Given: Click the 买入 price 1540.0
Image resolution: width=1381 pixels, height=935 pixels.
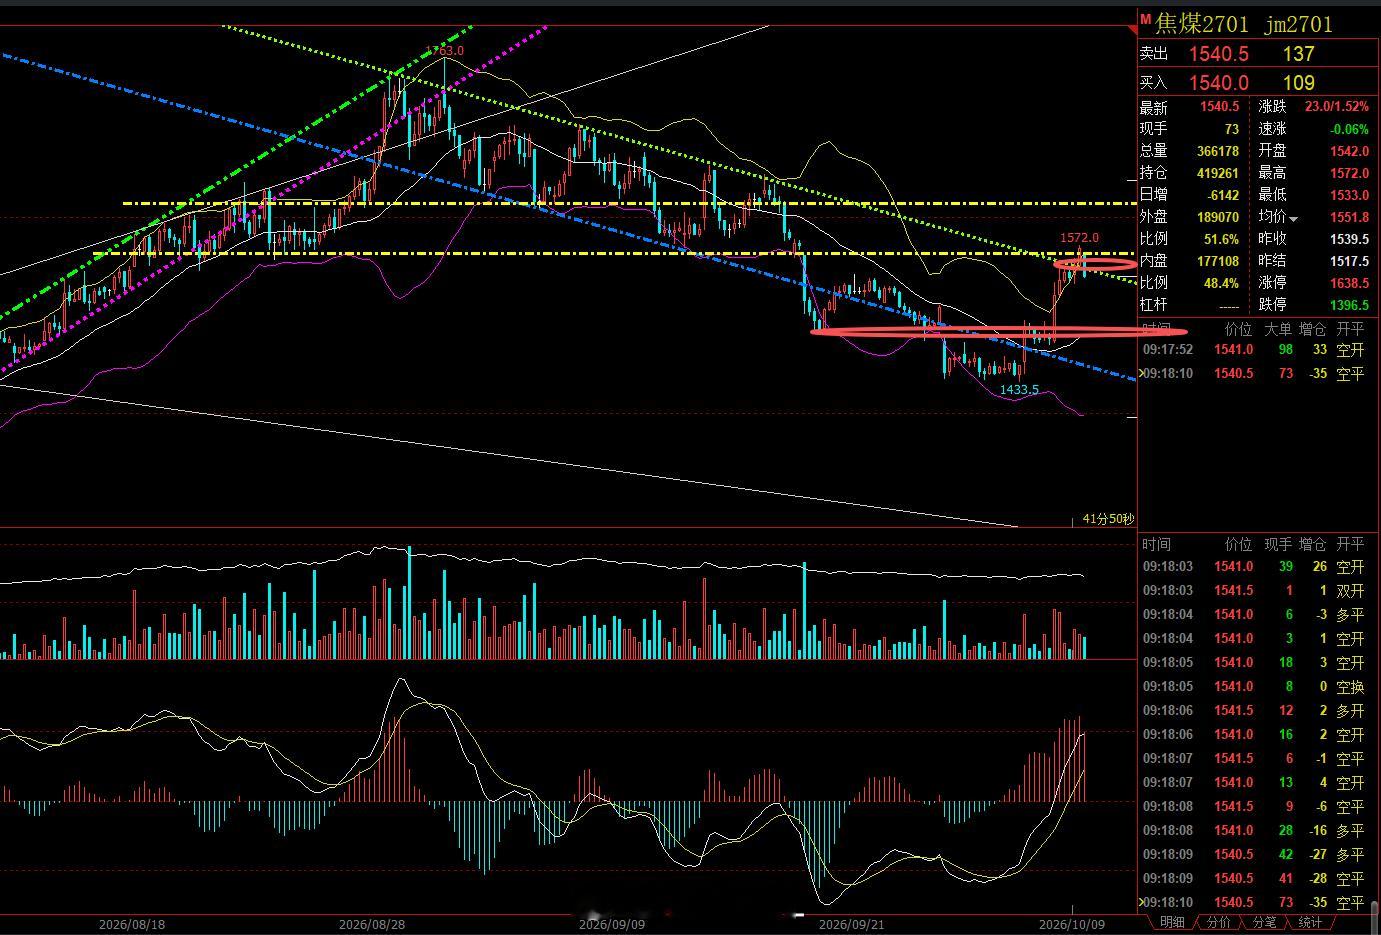Looking at the screenshot, I should click(x=1218, y=83).
